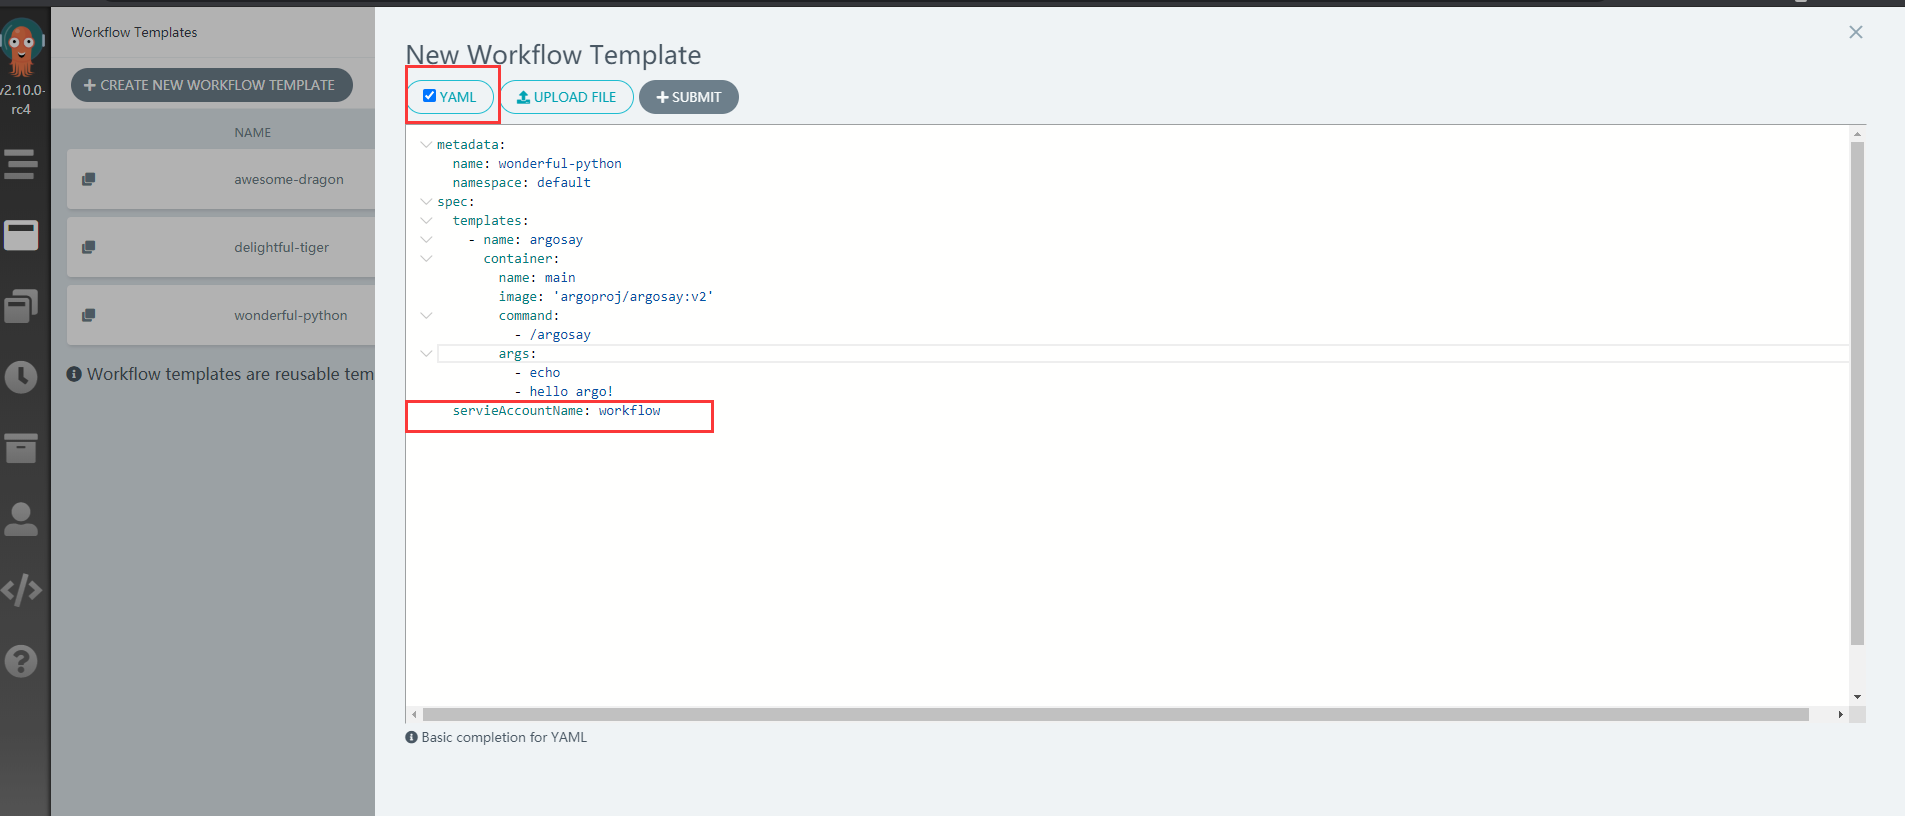Submit the new workflow template
The image size is (1905, 816).
click(688, 97)
